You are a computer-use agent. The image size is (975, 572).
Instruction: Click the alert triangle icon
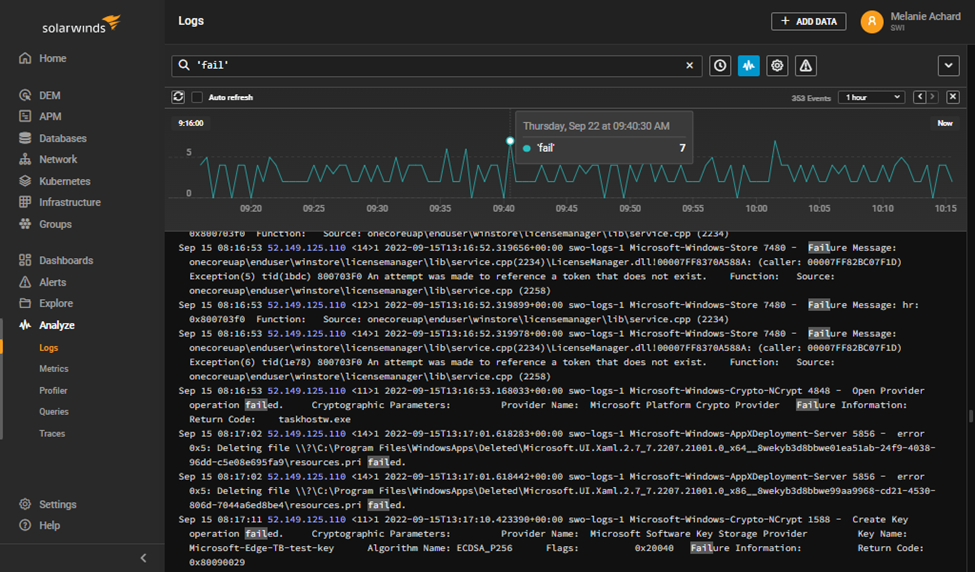pos(805,66)
